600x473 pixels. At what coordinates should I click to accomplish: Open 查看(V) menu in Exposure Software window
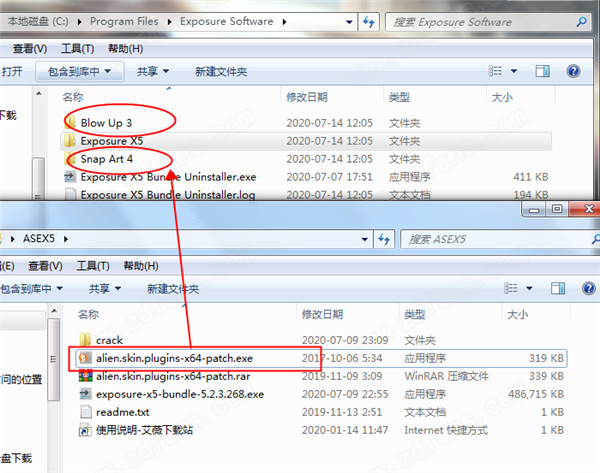pyautogui.click(x=30, y=49)
